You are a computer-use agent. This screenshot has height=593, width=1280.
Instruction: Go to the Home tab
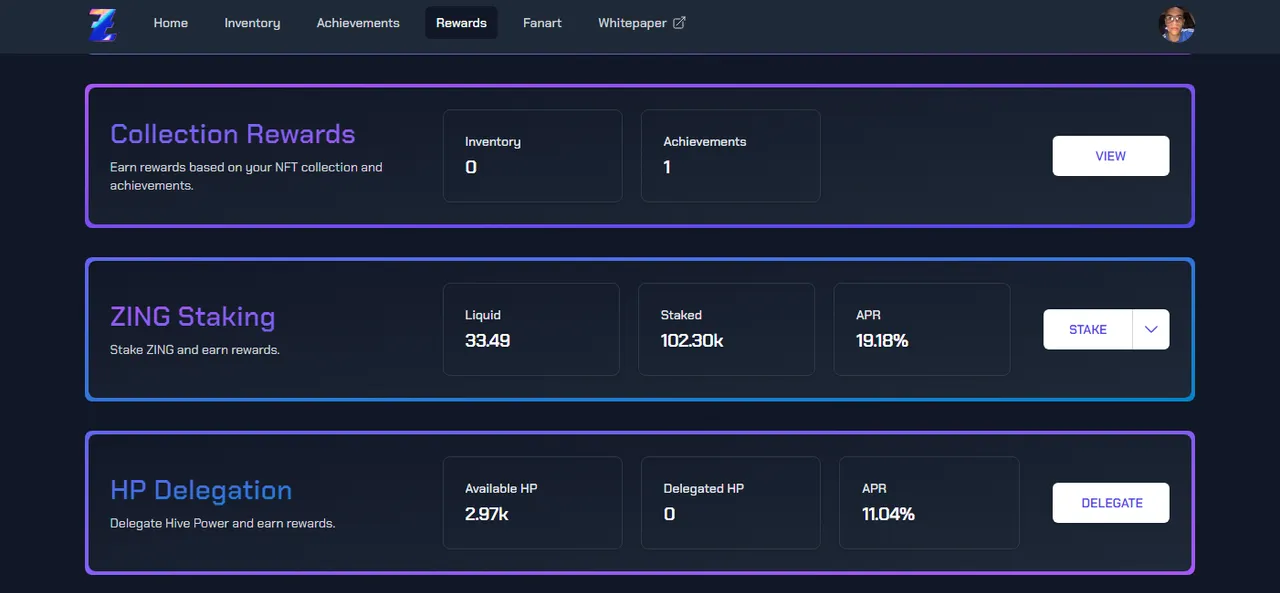point(171,23)
